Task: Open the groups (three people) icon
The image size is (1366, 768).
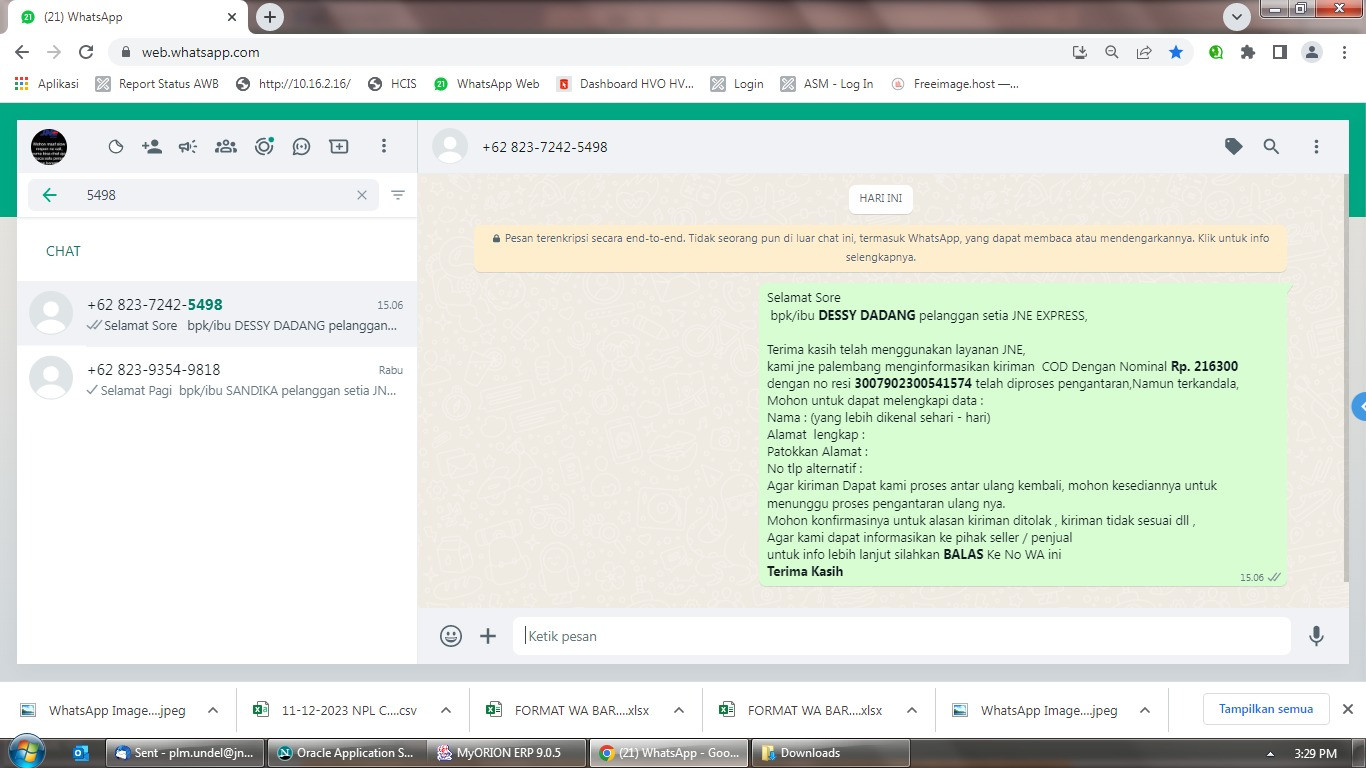Action: pos(226,147)
